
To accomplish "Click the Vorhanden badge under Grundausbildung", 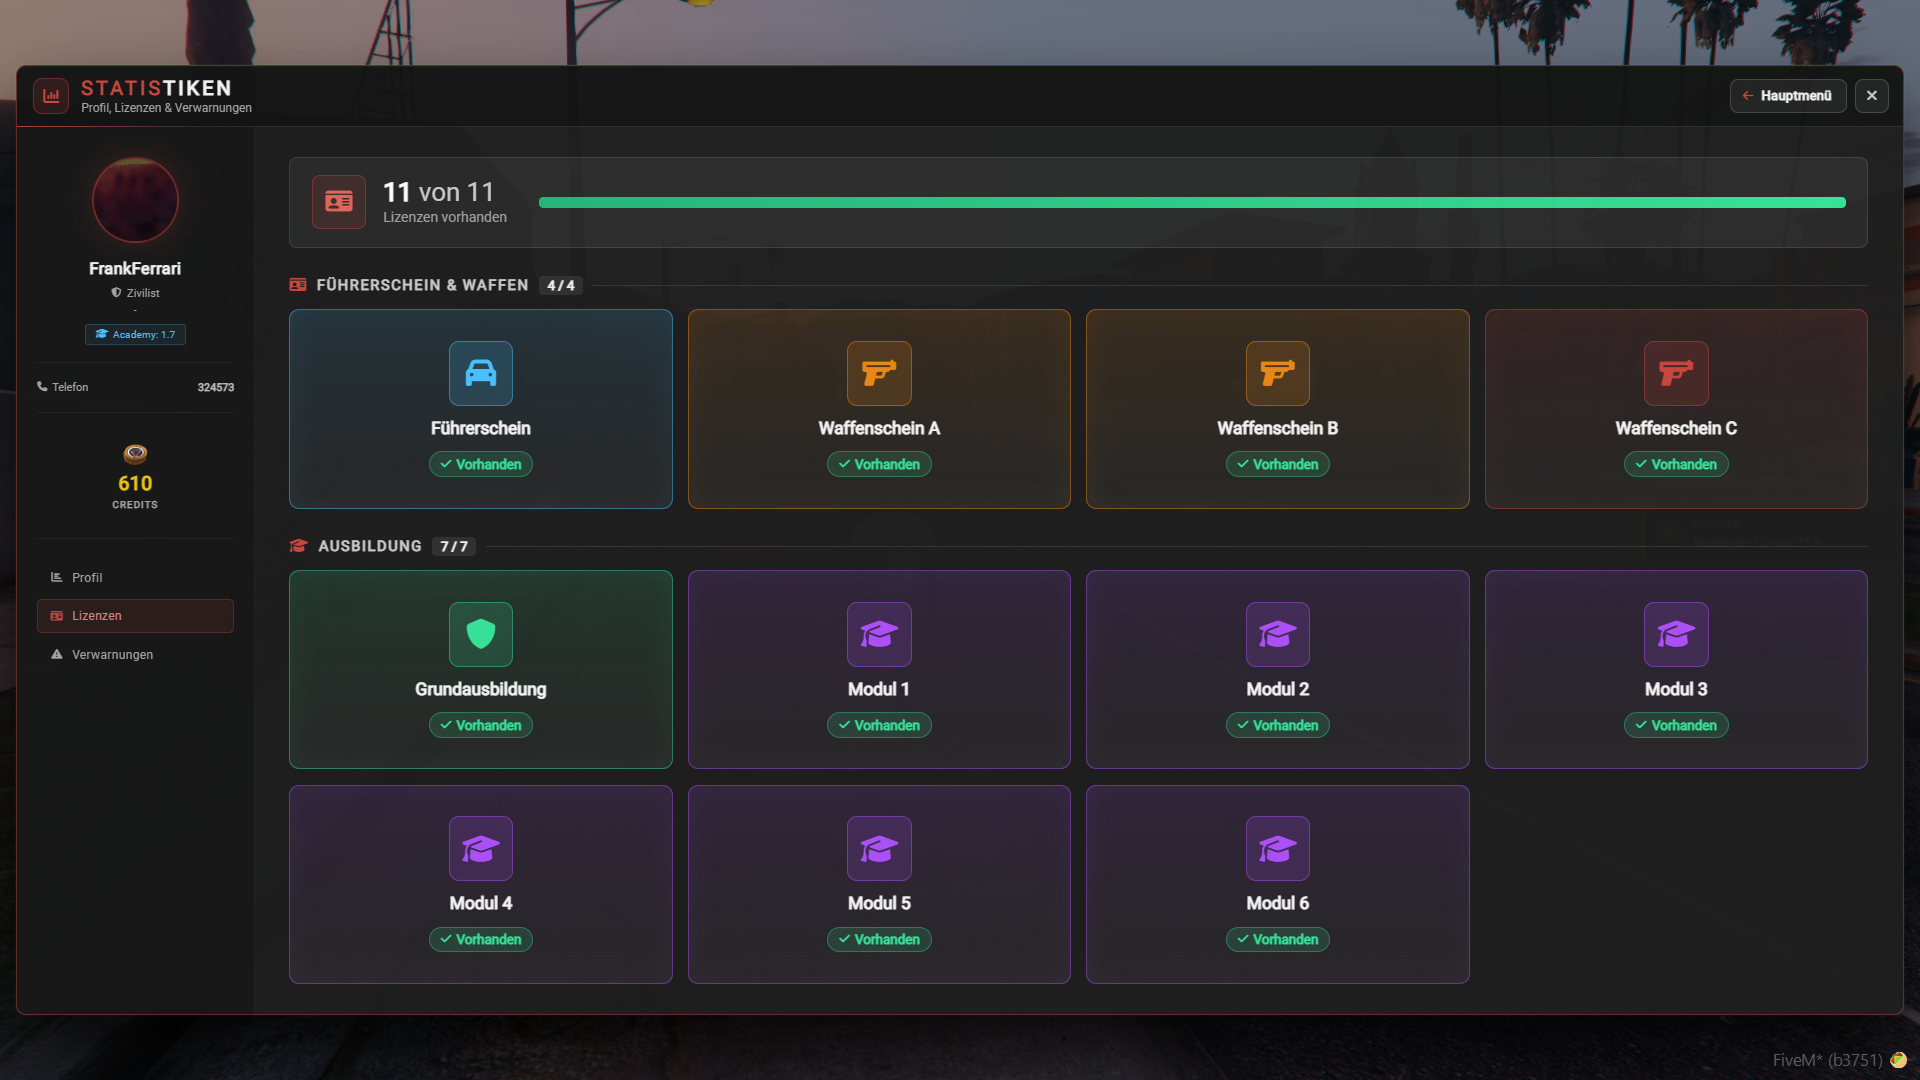I will [481, 725].
